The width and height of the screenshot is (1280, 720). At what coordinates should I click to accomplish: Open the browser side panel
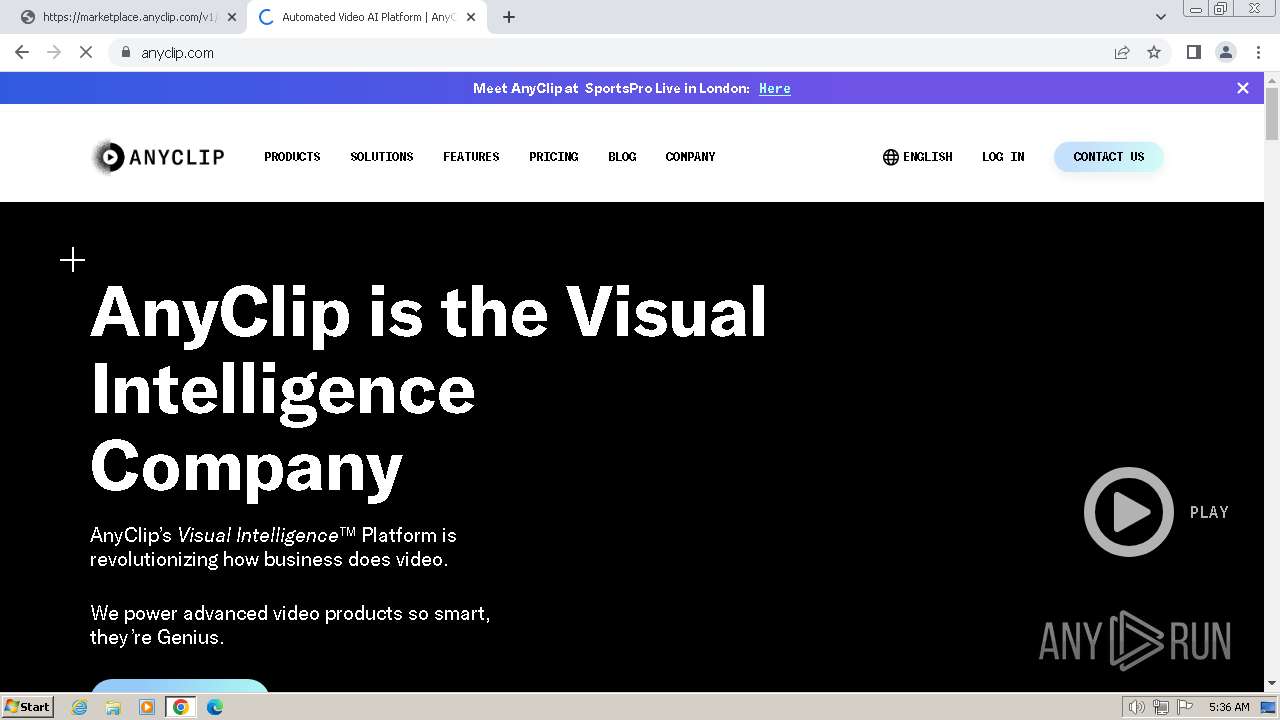click(1194, 52)
